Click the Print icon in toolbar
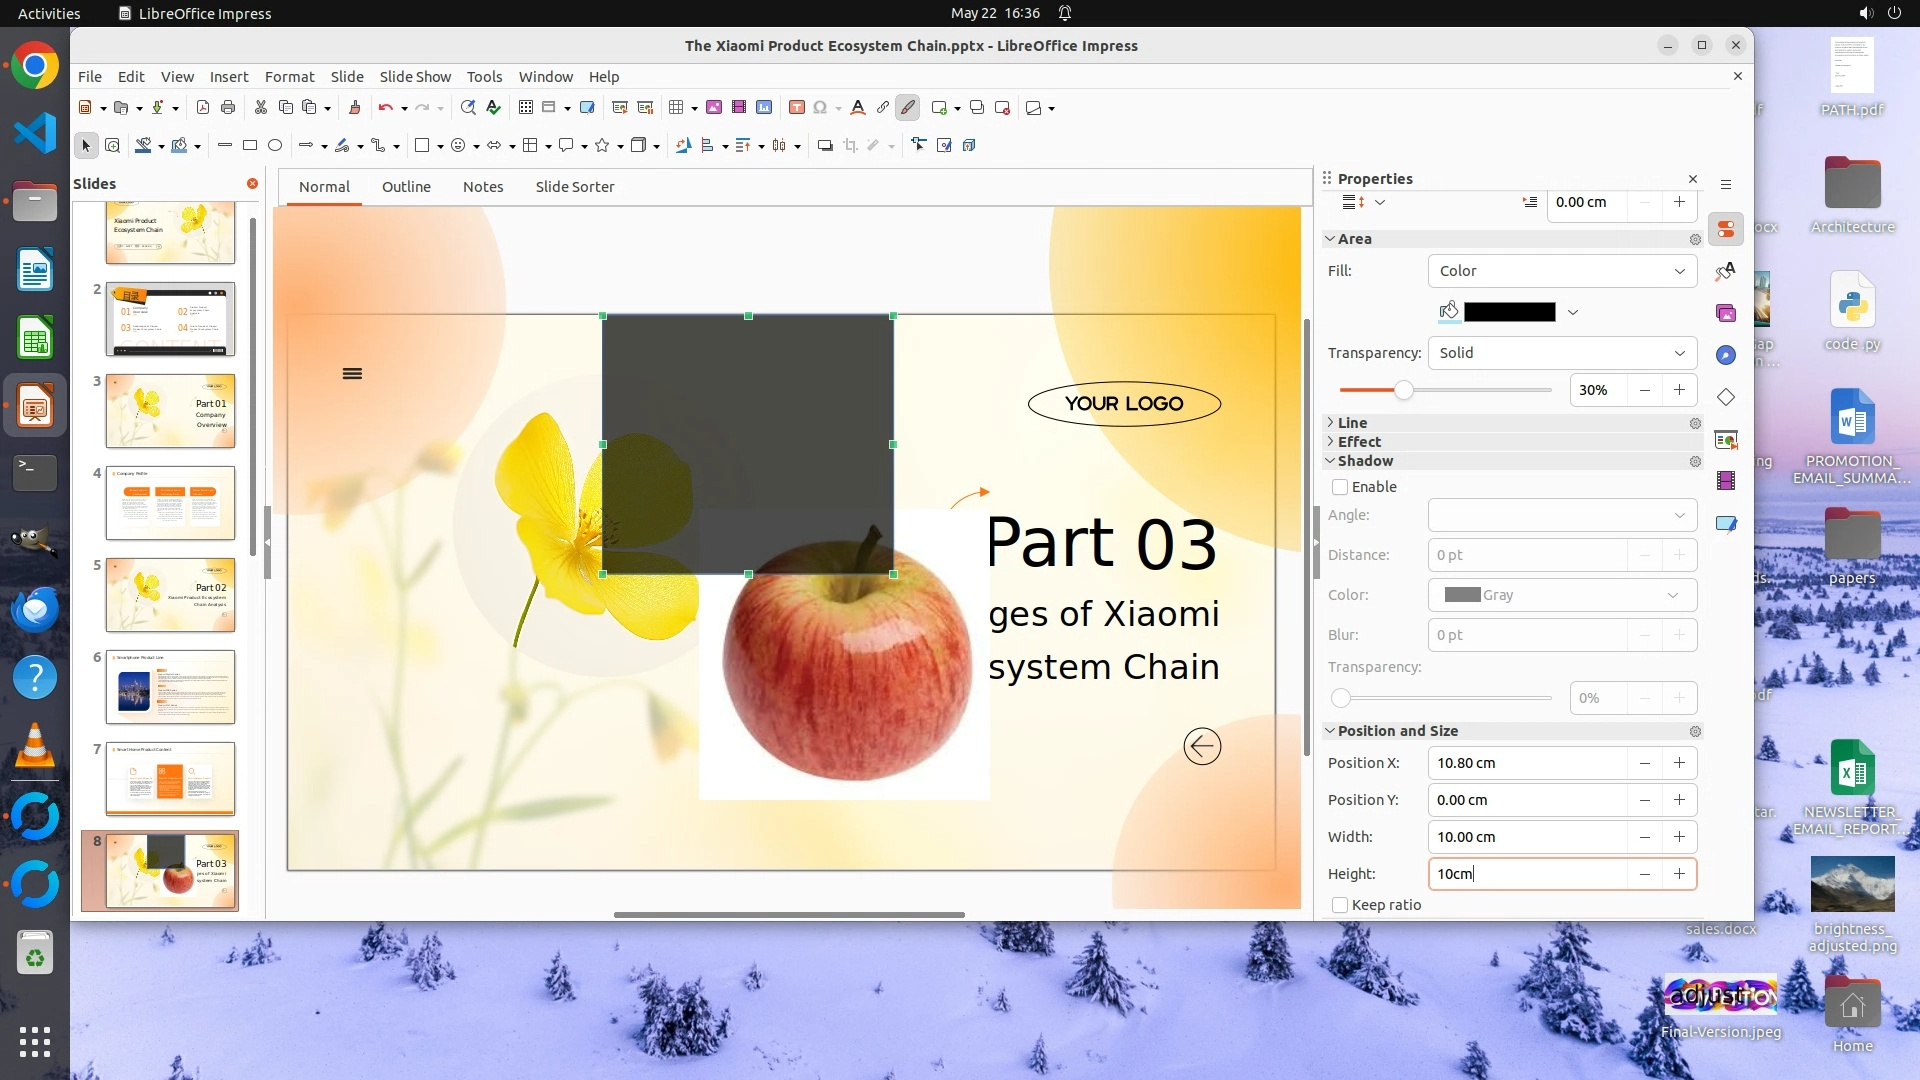 (x=228, y=108)
